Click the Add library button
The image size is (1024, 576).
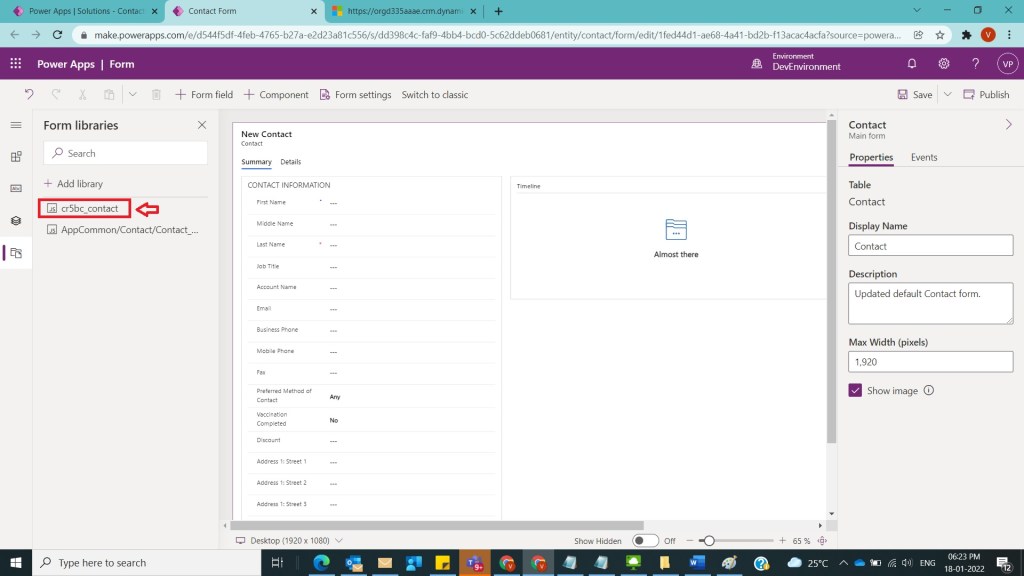73,184
